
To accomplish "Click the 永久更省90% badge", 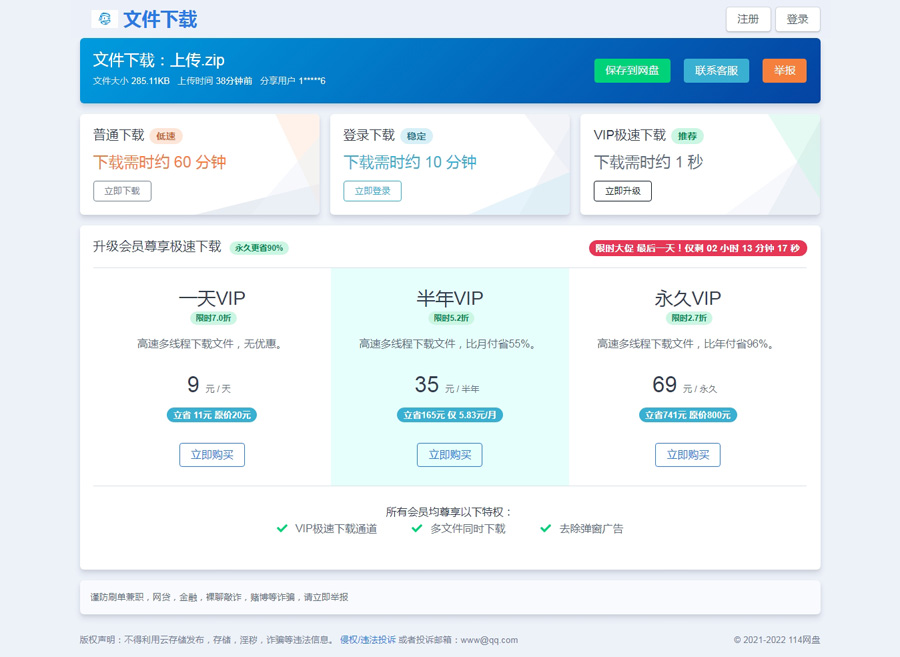I will point(259,248).
